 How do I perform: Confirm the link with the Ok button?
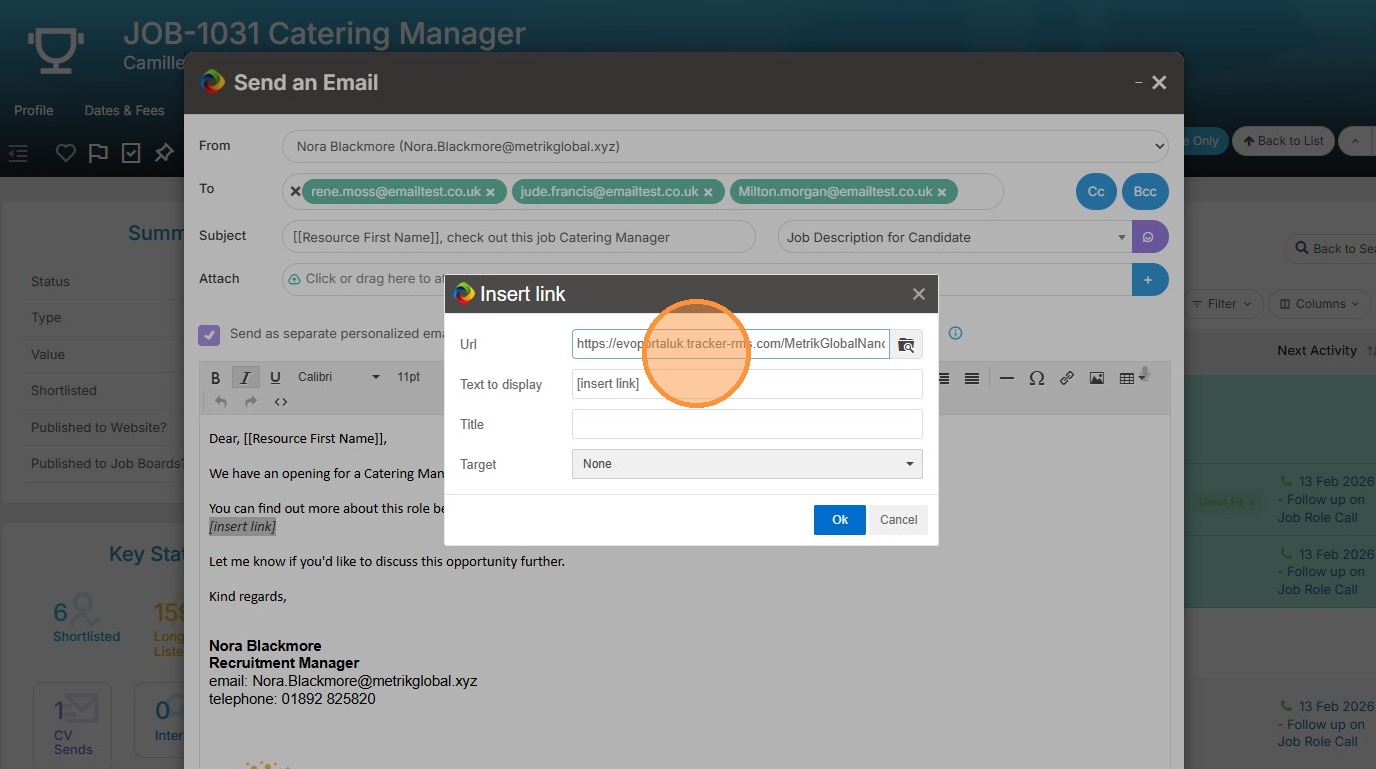[x=840, y=520]
